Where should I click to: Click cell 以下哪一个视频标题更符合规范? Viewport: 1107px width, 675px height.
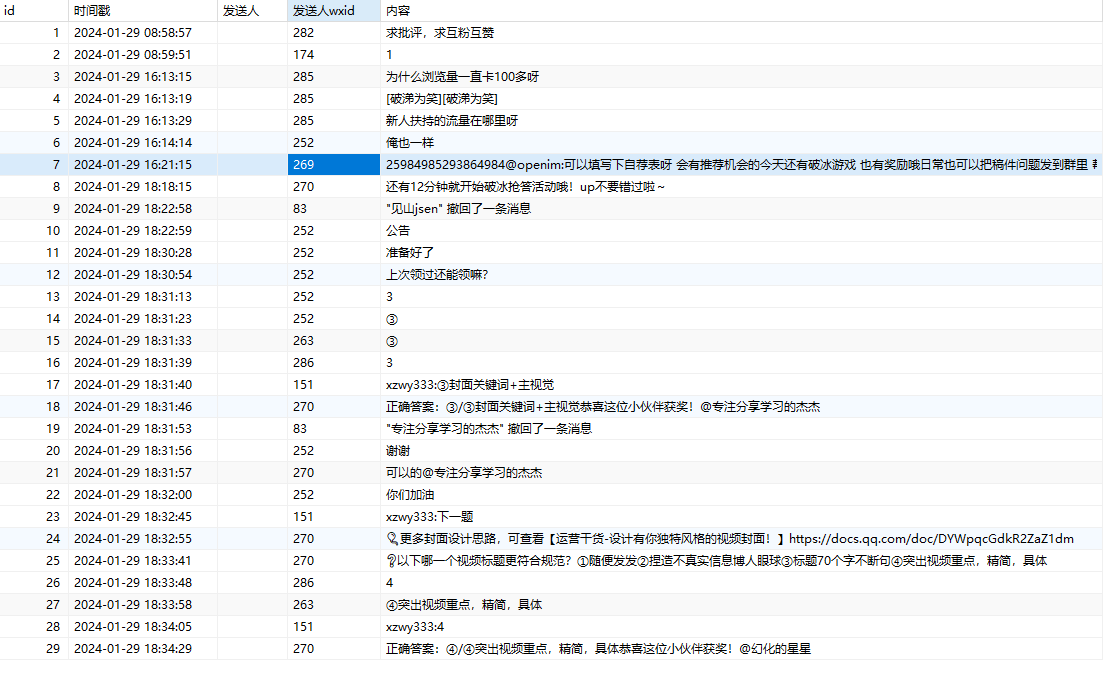[741, 561]
